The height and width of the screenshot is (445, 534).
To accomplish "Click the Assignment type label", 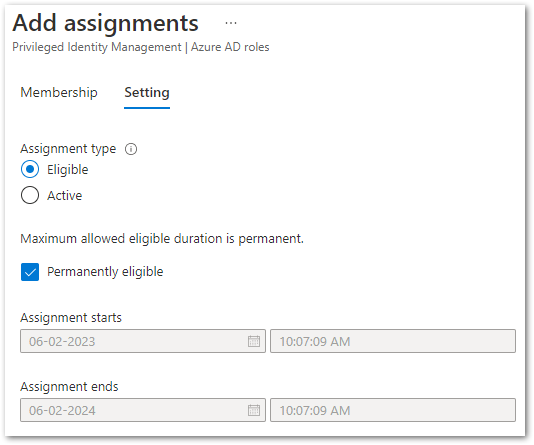I will 68,149.
